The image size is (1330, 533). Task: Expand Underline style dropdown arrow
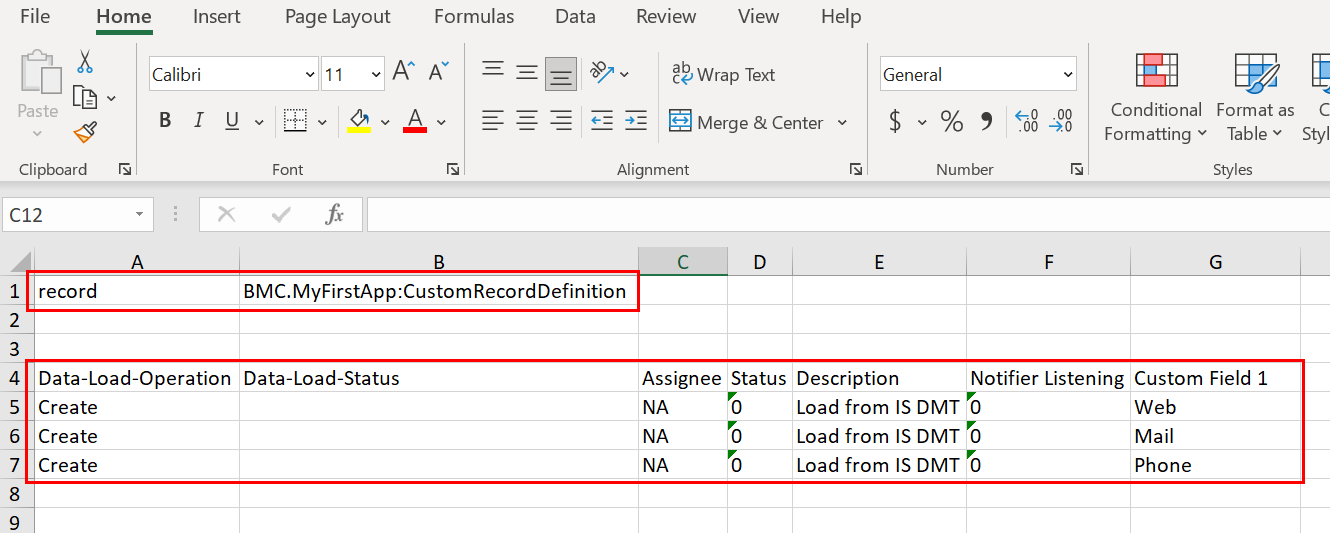click(x=259, y=122)
